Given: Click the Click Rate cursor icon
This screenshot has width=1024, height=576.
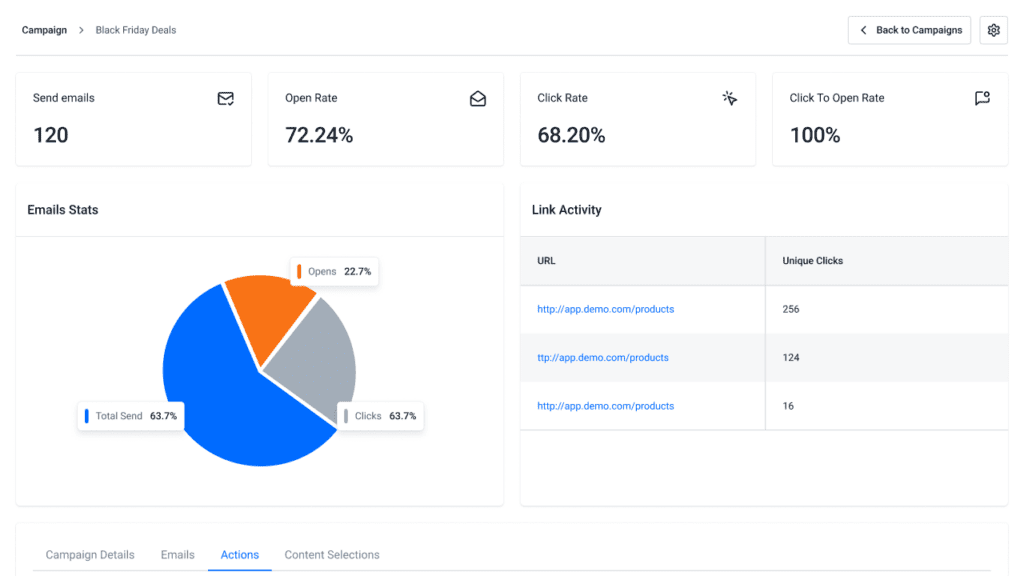Looking at the screenshot, I should (x=729, y=98).
